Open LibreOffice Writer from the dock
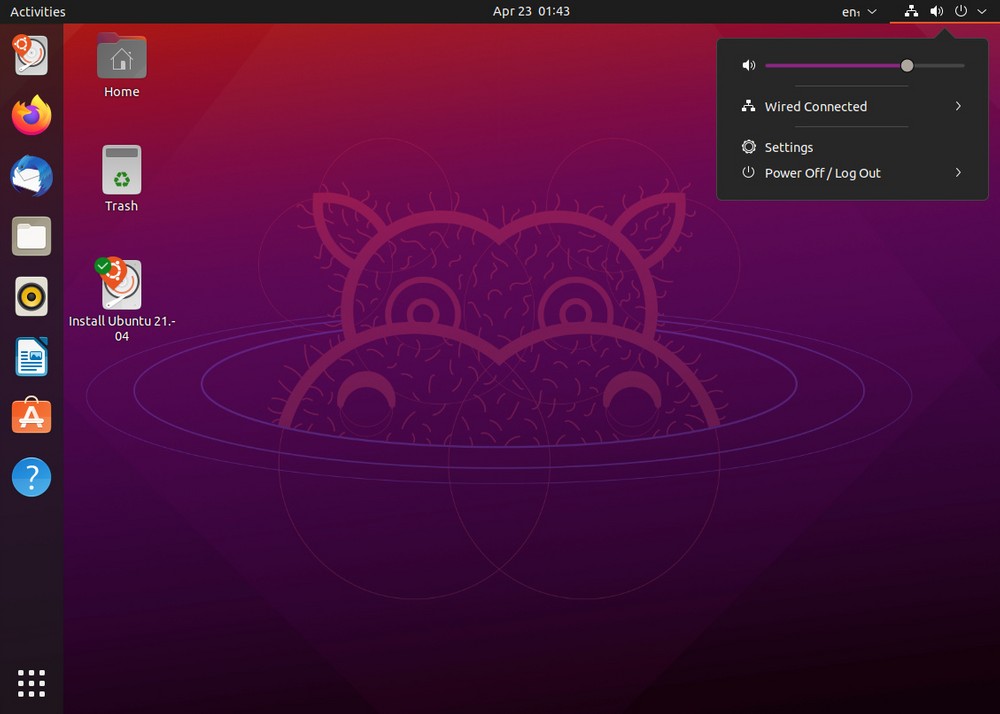Image resolution: width=1000 pixels, height=714 pixels. point(32,357)
